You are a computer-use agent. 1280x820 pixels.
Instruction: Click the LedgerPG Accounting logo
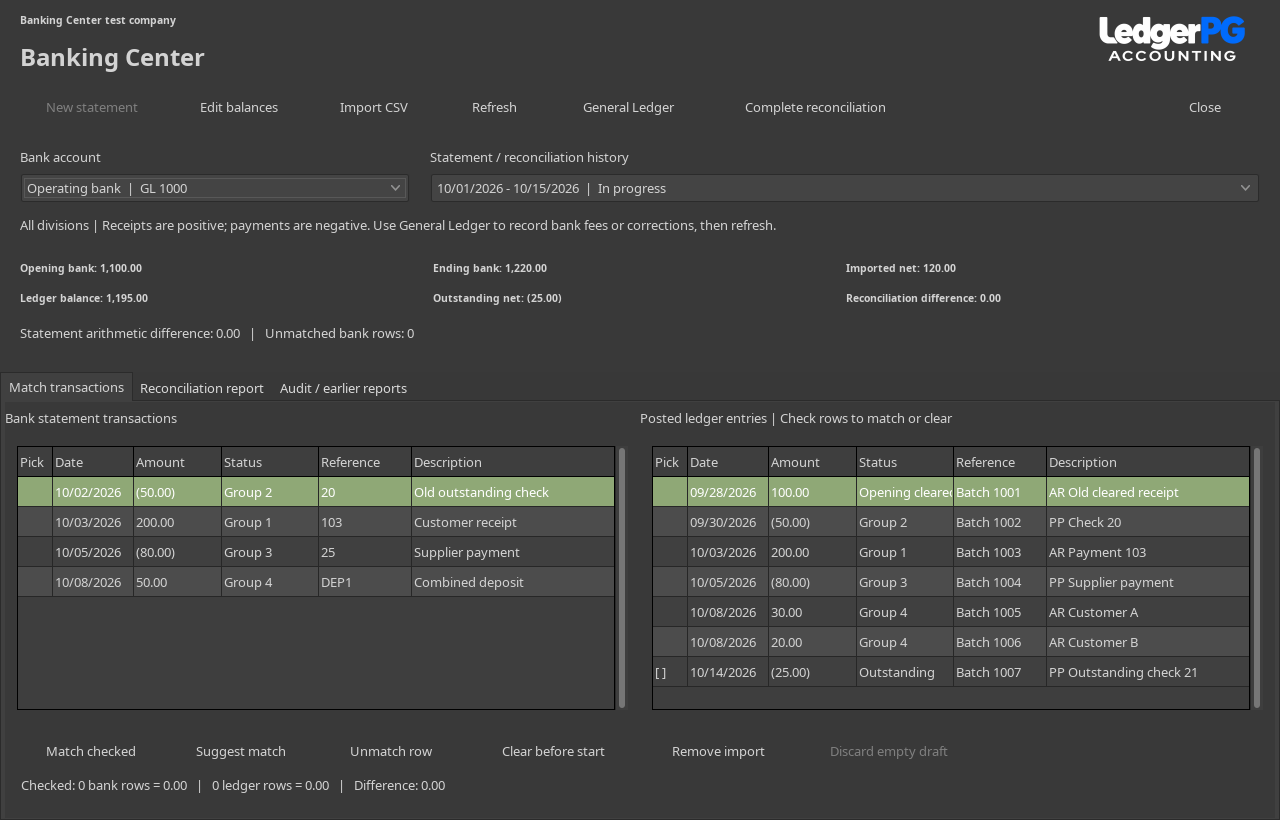(x=1172, y=39)
